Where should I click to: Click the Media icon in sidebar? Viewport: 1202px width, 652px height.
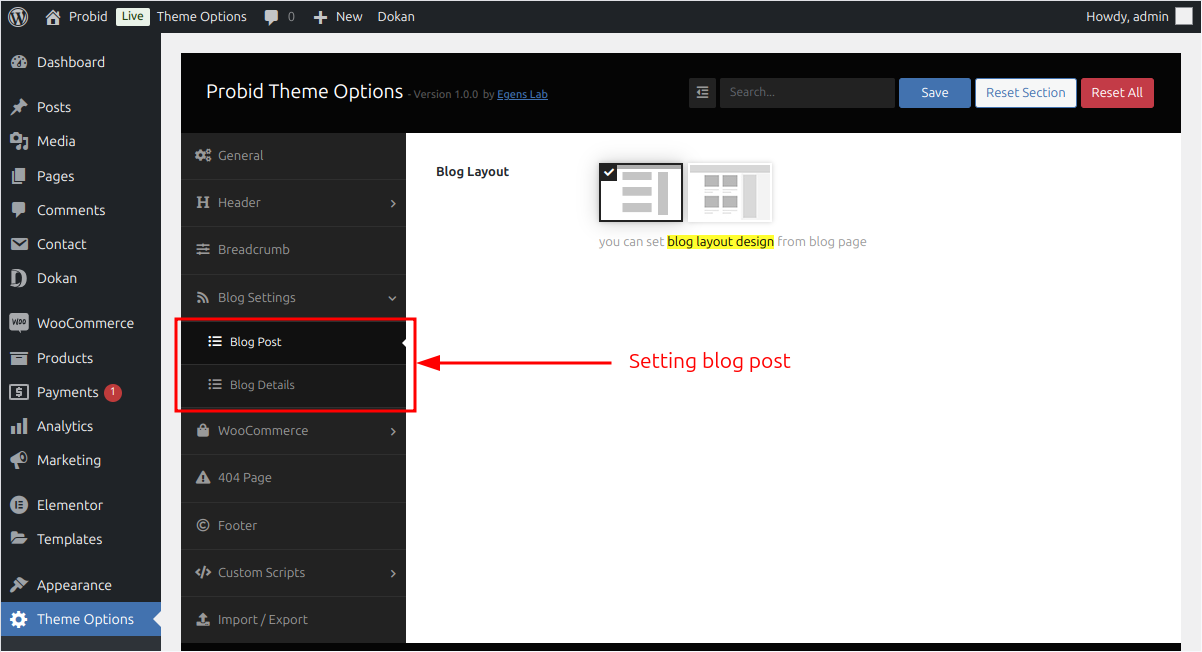(19, 141)
